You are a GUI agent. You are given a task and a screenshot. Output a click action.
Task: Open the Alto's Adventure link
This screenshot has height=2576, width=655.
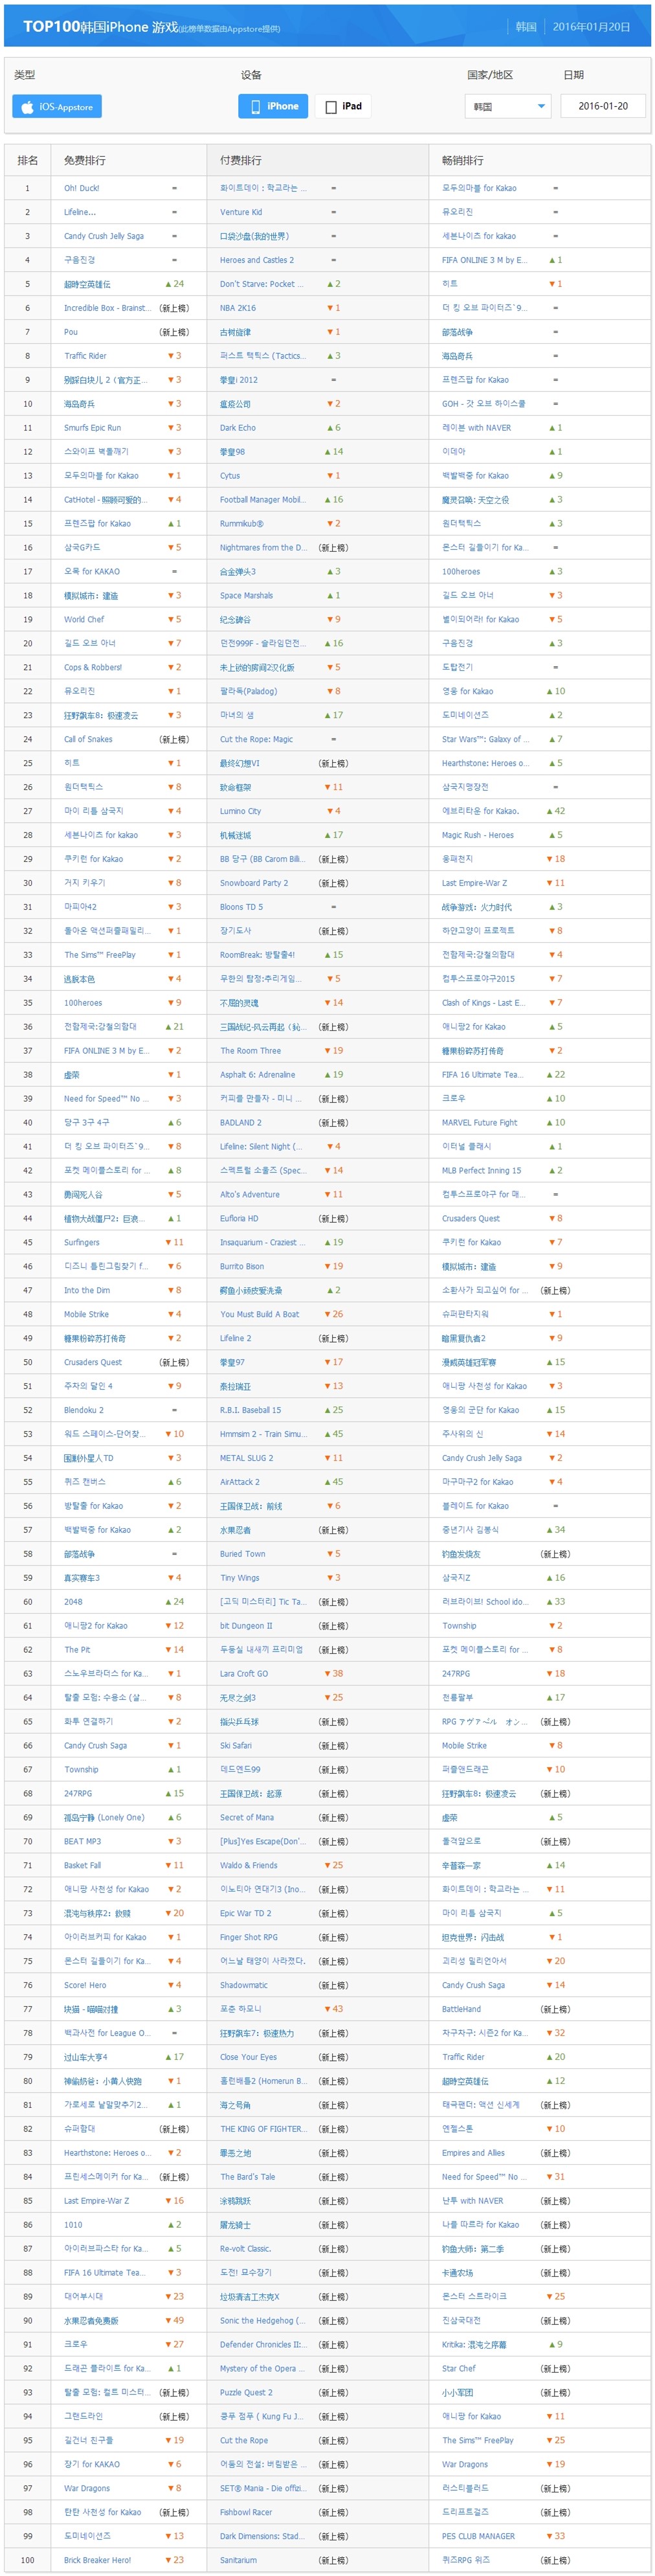pyautogui.click(x=250, y=1195)
